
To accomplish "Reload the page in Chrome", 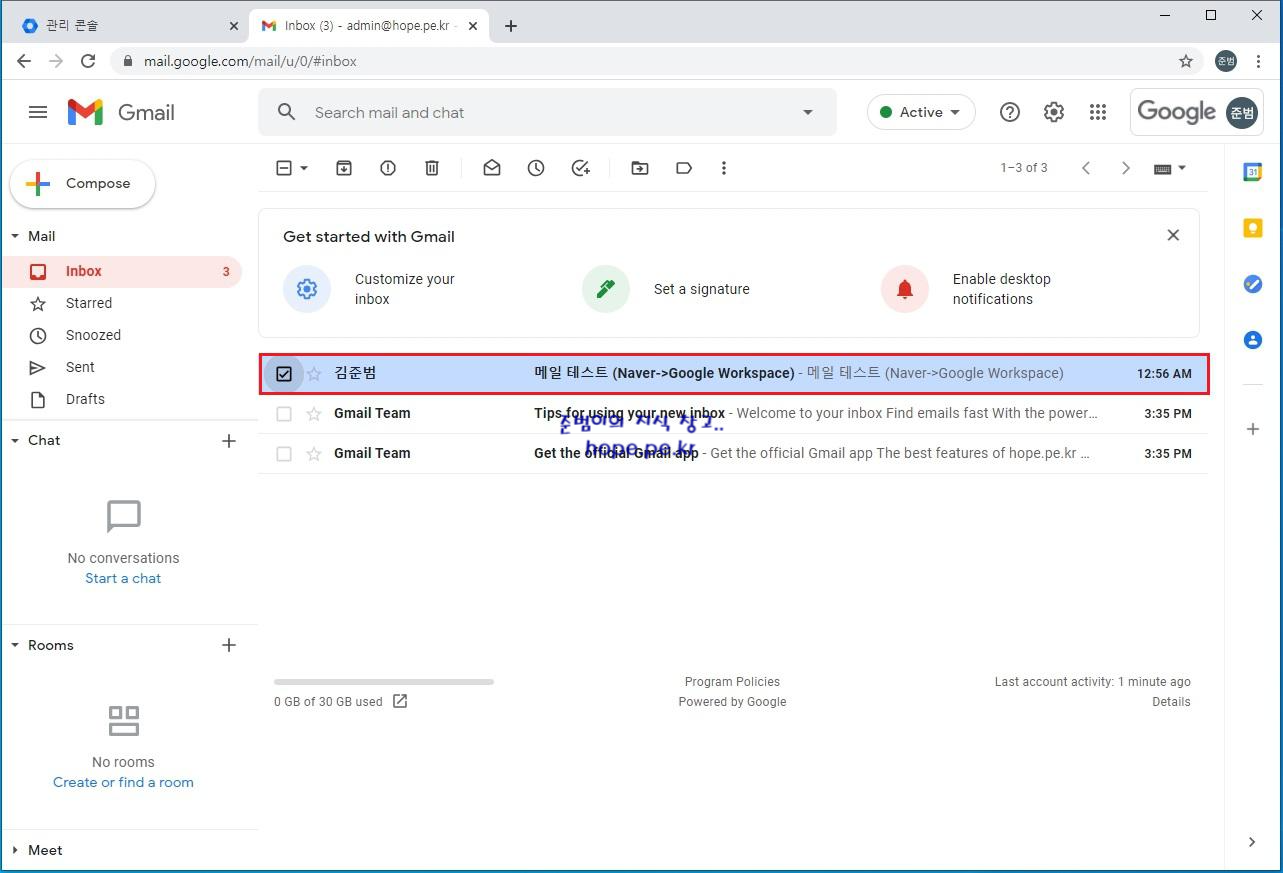I will (x=88, y=61).
